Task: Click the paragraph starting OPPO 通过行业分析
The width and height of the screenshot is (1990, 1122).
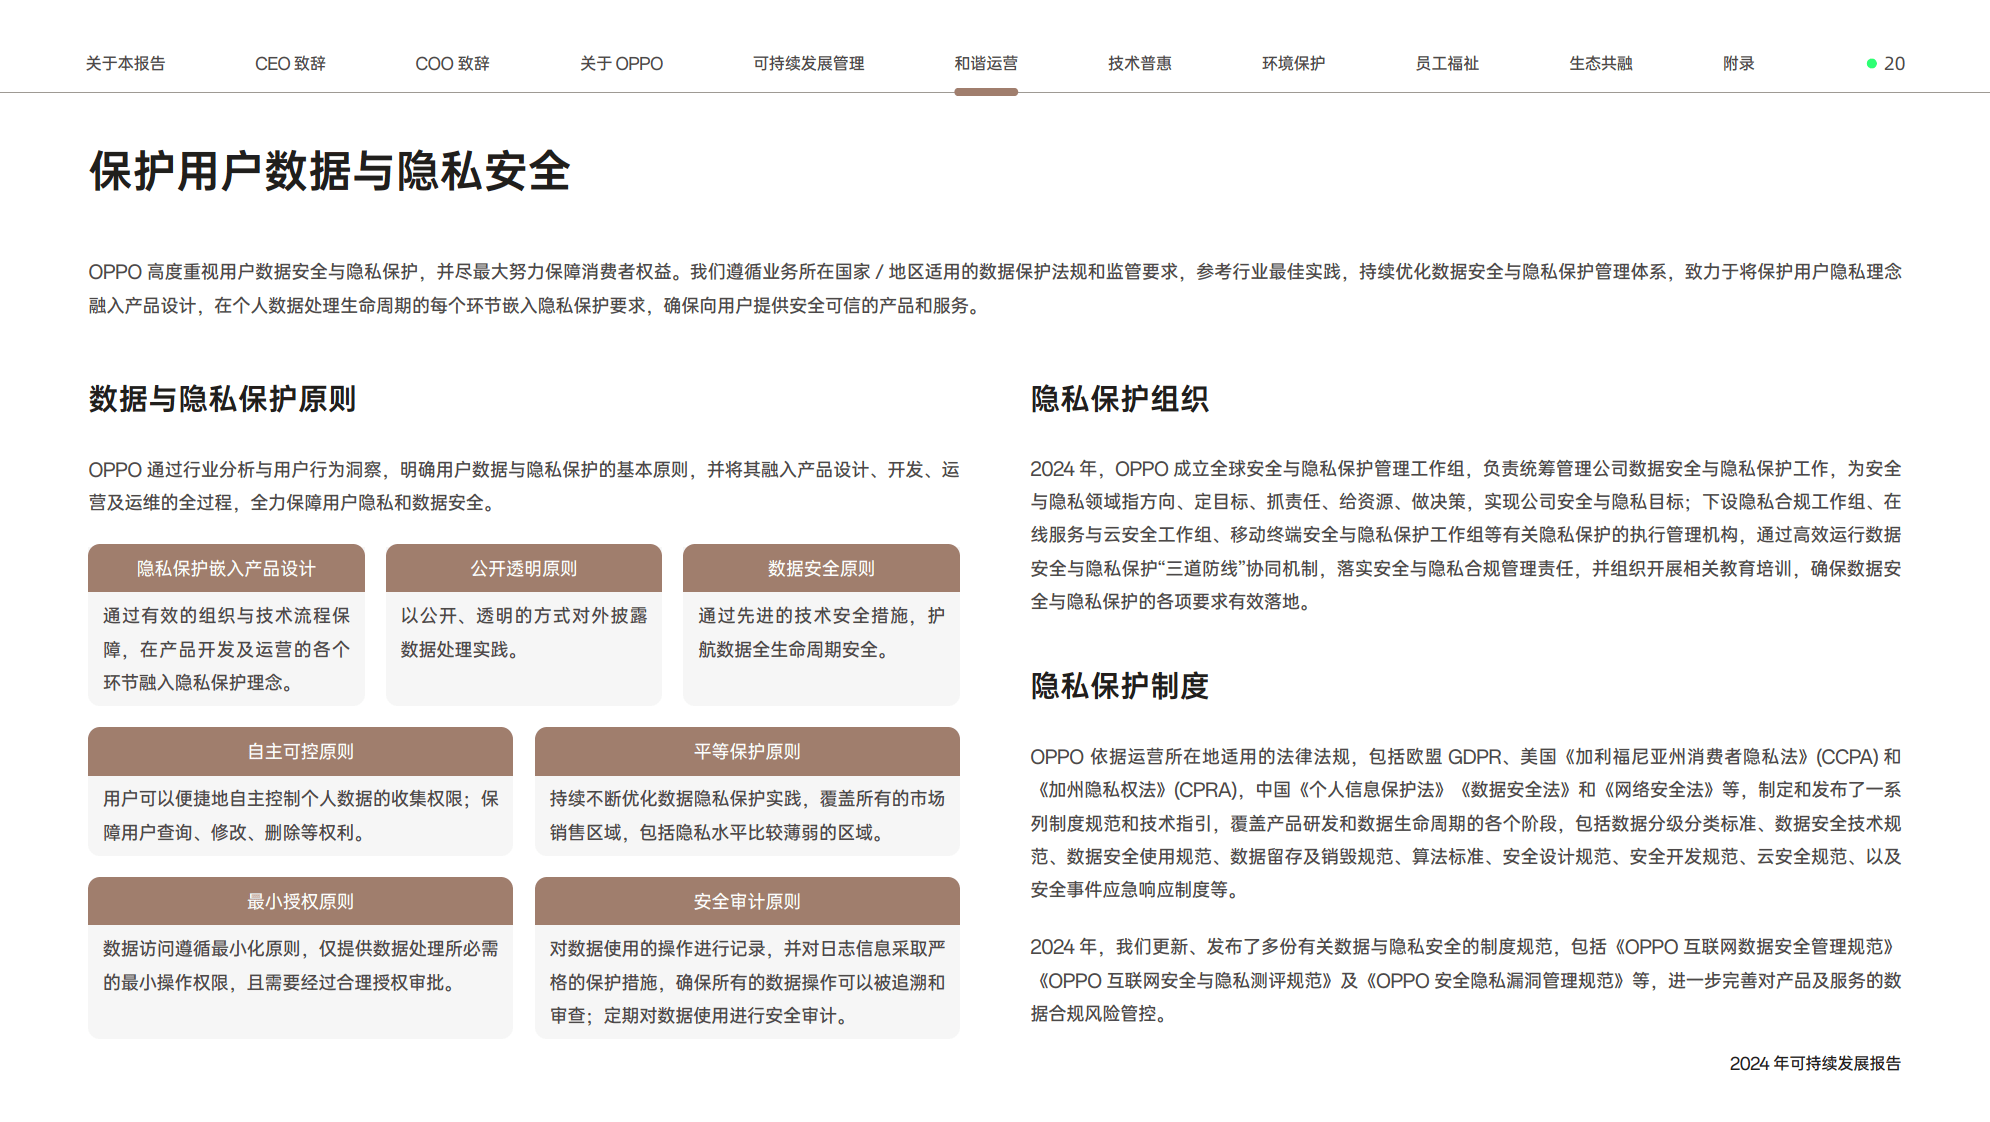Action: click(x=524, y=486)
